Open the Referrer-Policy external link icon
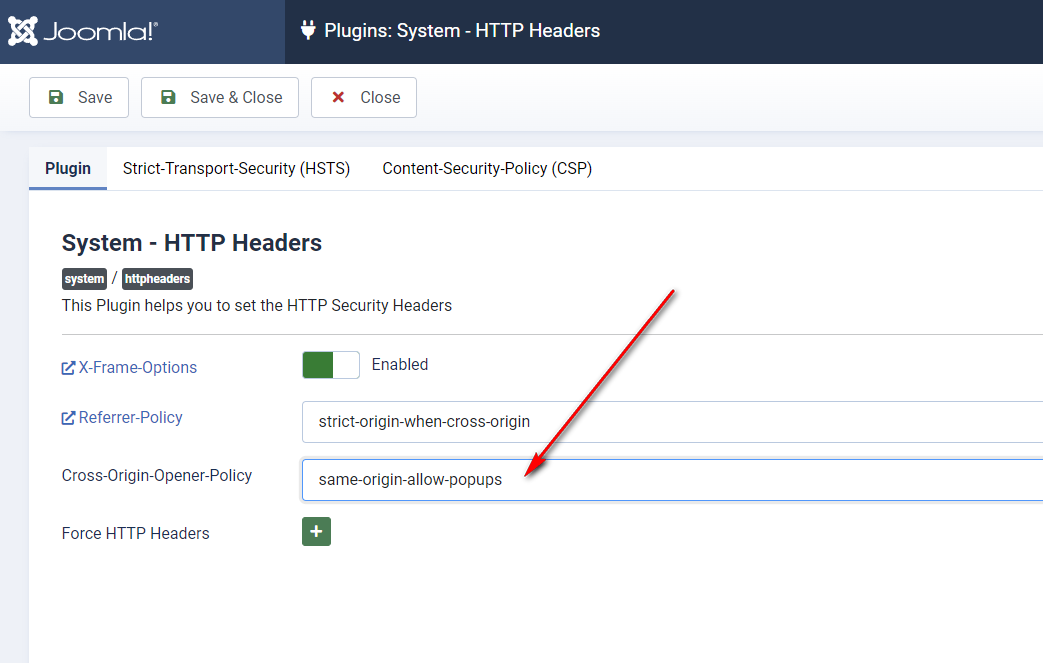The image size is (1043, 663). [x=68, y=418]
